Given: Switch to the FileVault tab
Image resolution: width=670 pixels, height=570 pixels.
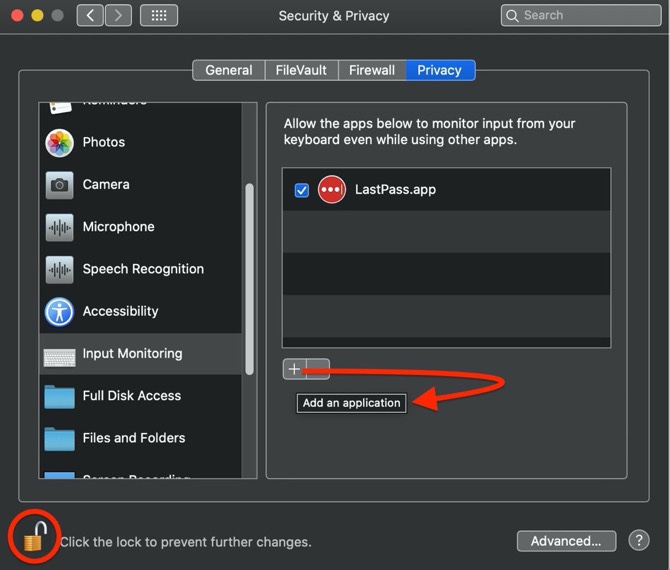Looking at the screenshot, I should click(x=301, y=70).
